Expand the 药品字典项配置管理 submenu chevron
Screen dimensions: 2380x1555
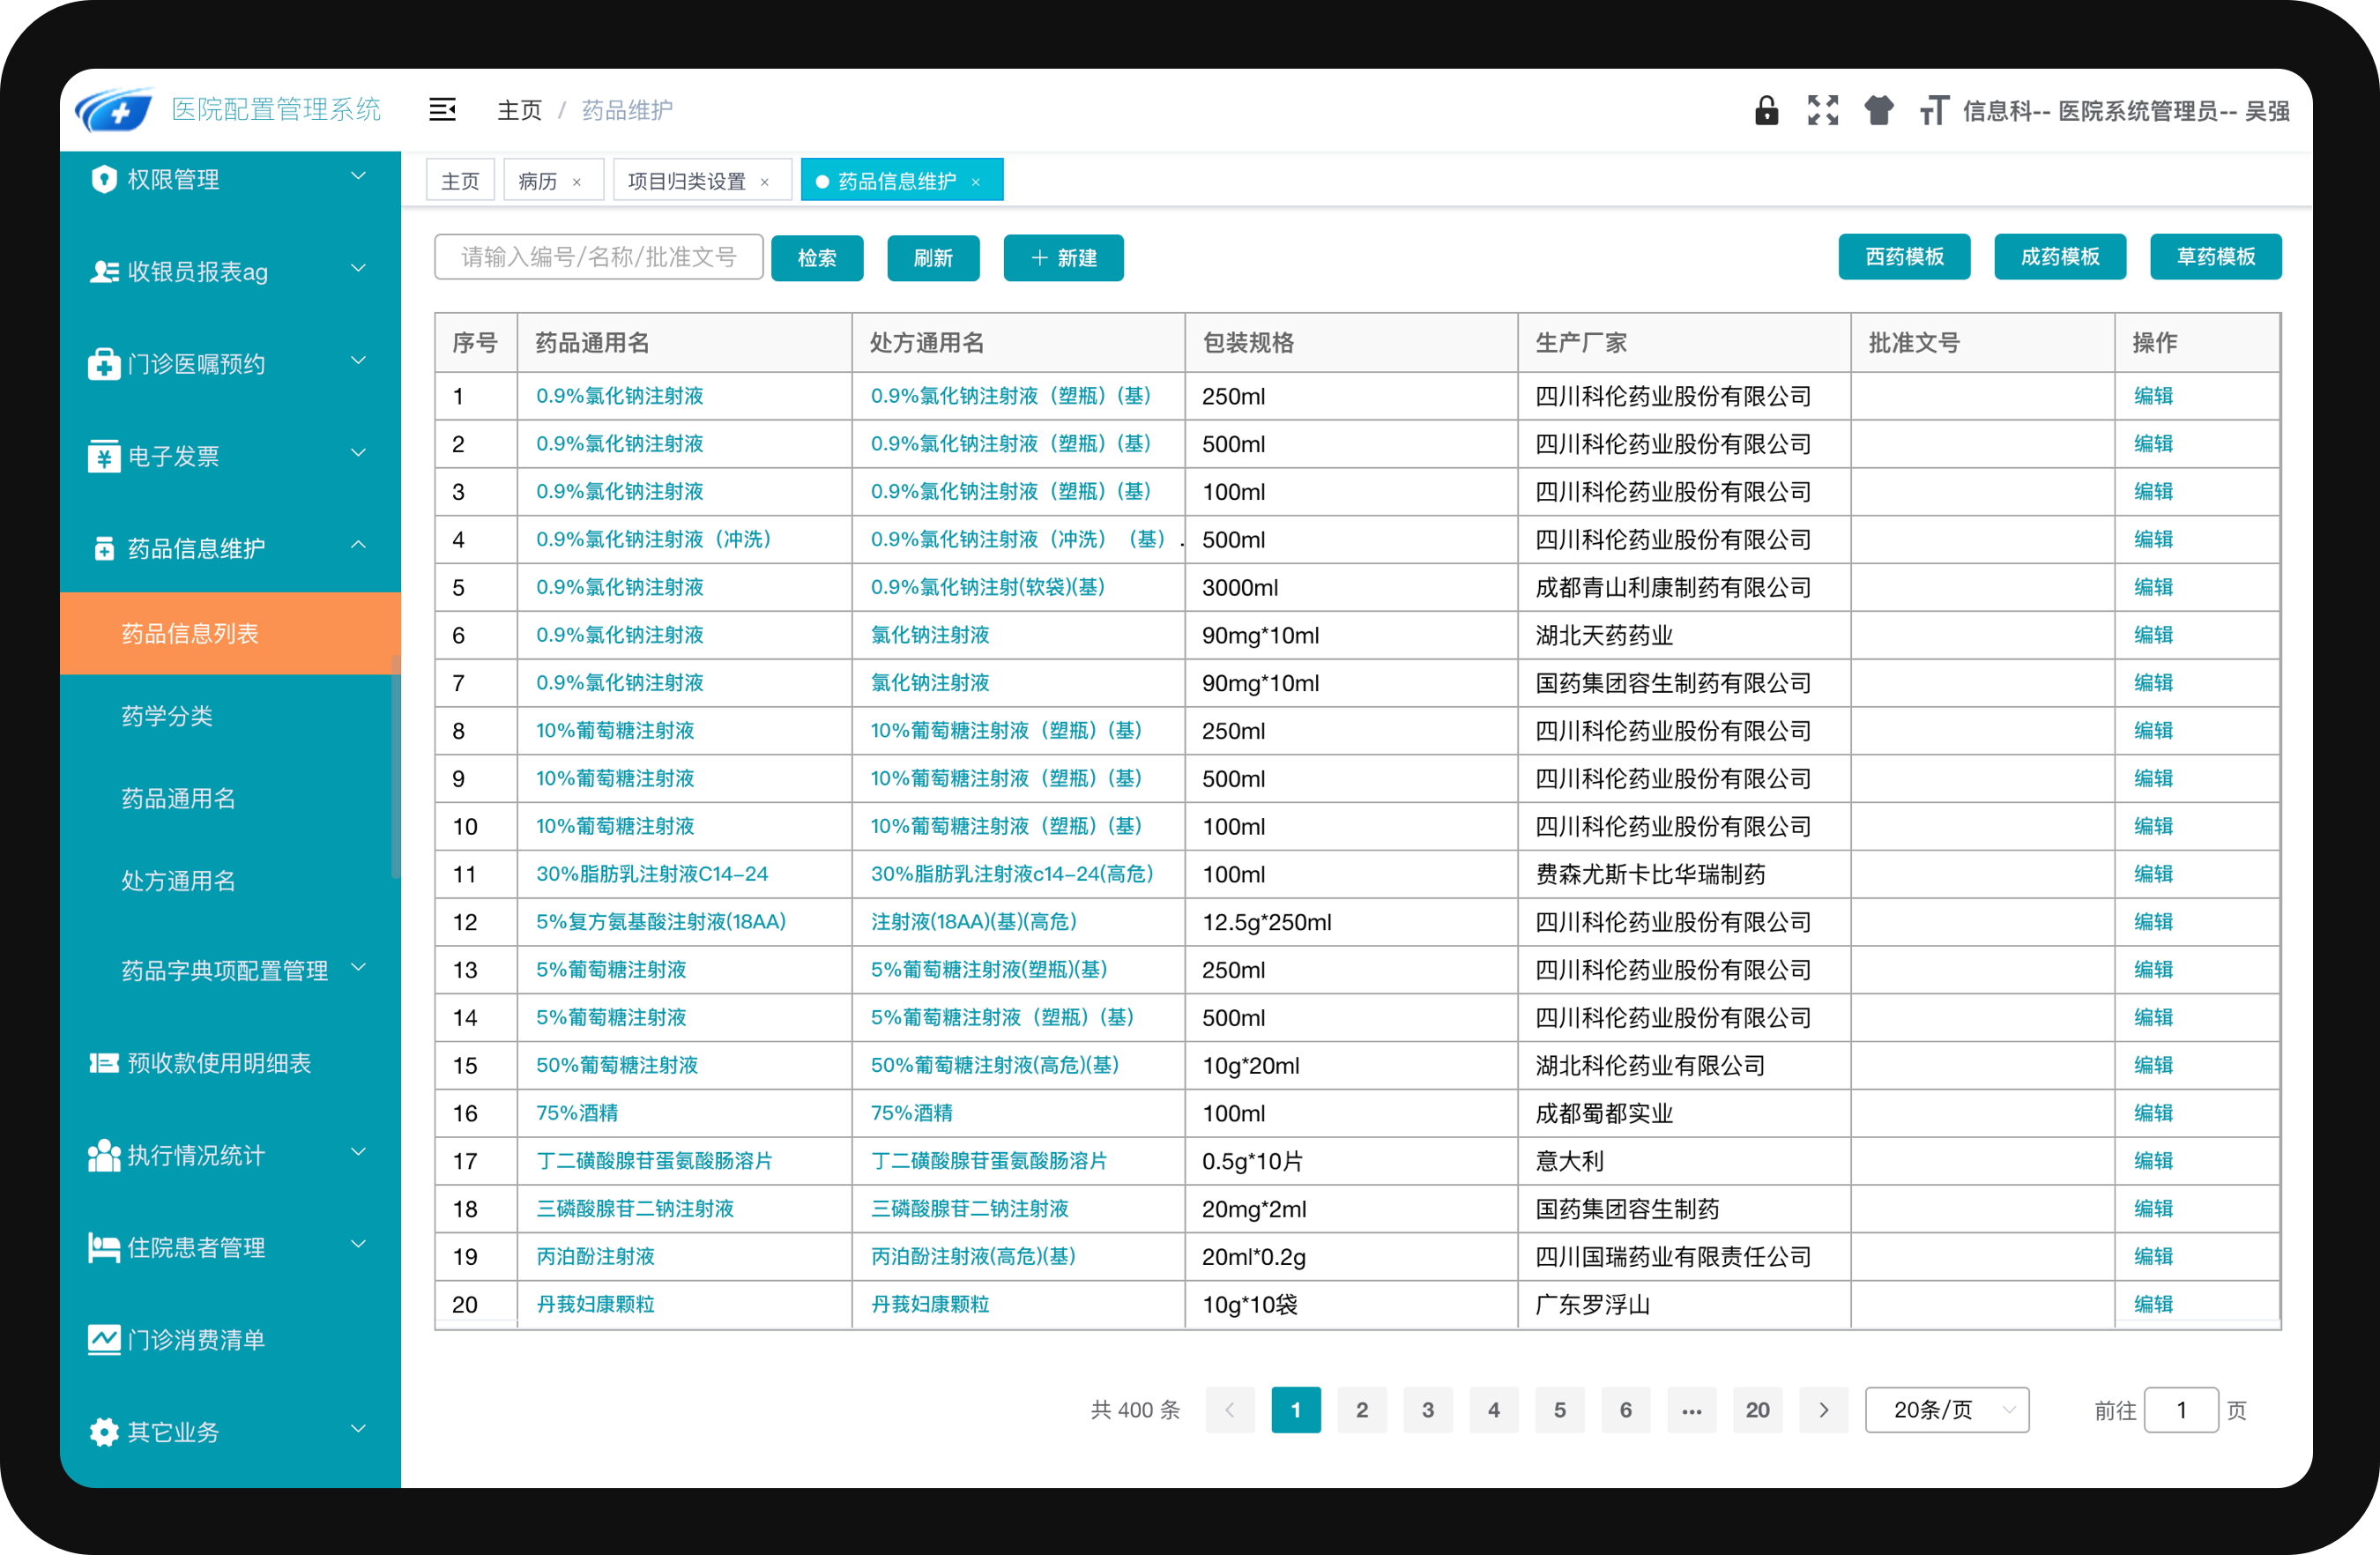[358, 968]
